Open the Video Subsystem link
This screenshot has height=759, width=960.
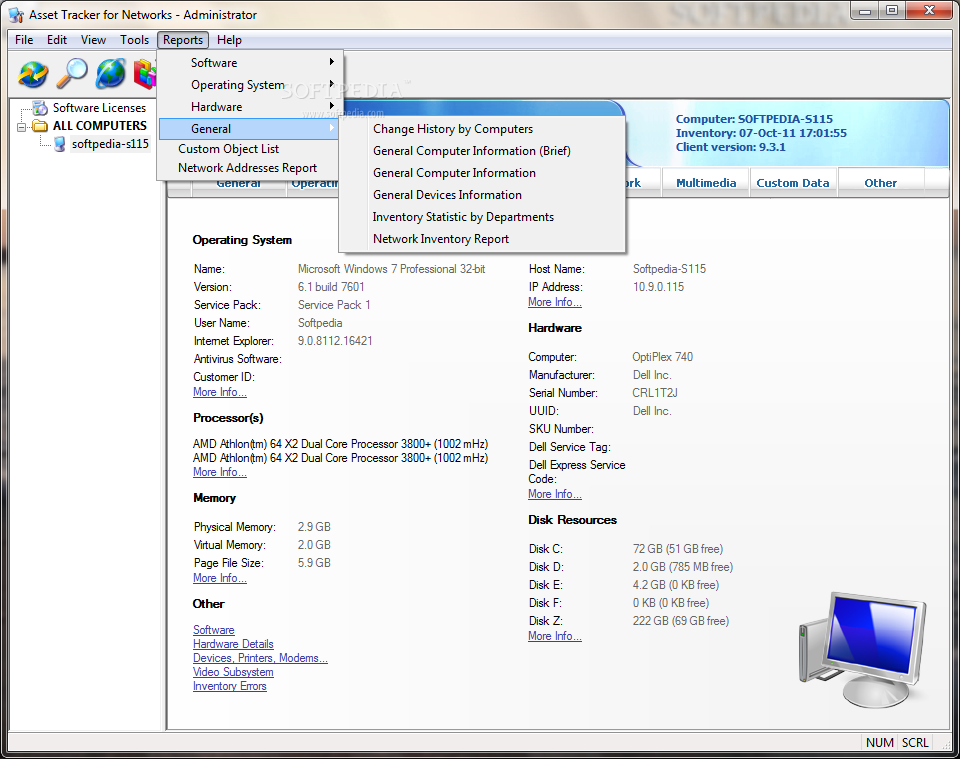(x=233, y=672)
